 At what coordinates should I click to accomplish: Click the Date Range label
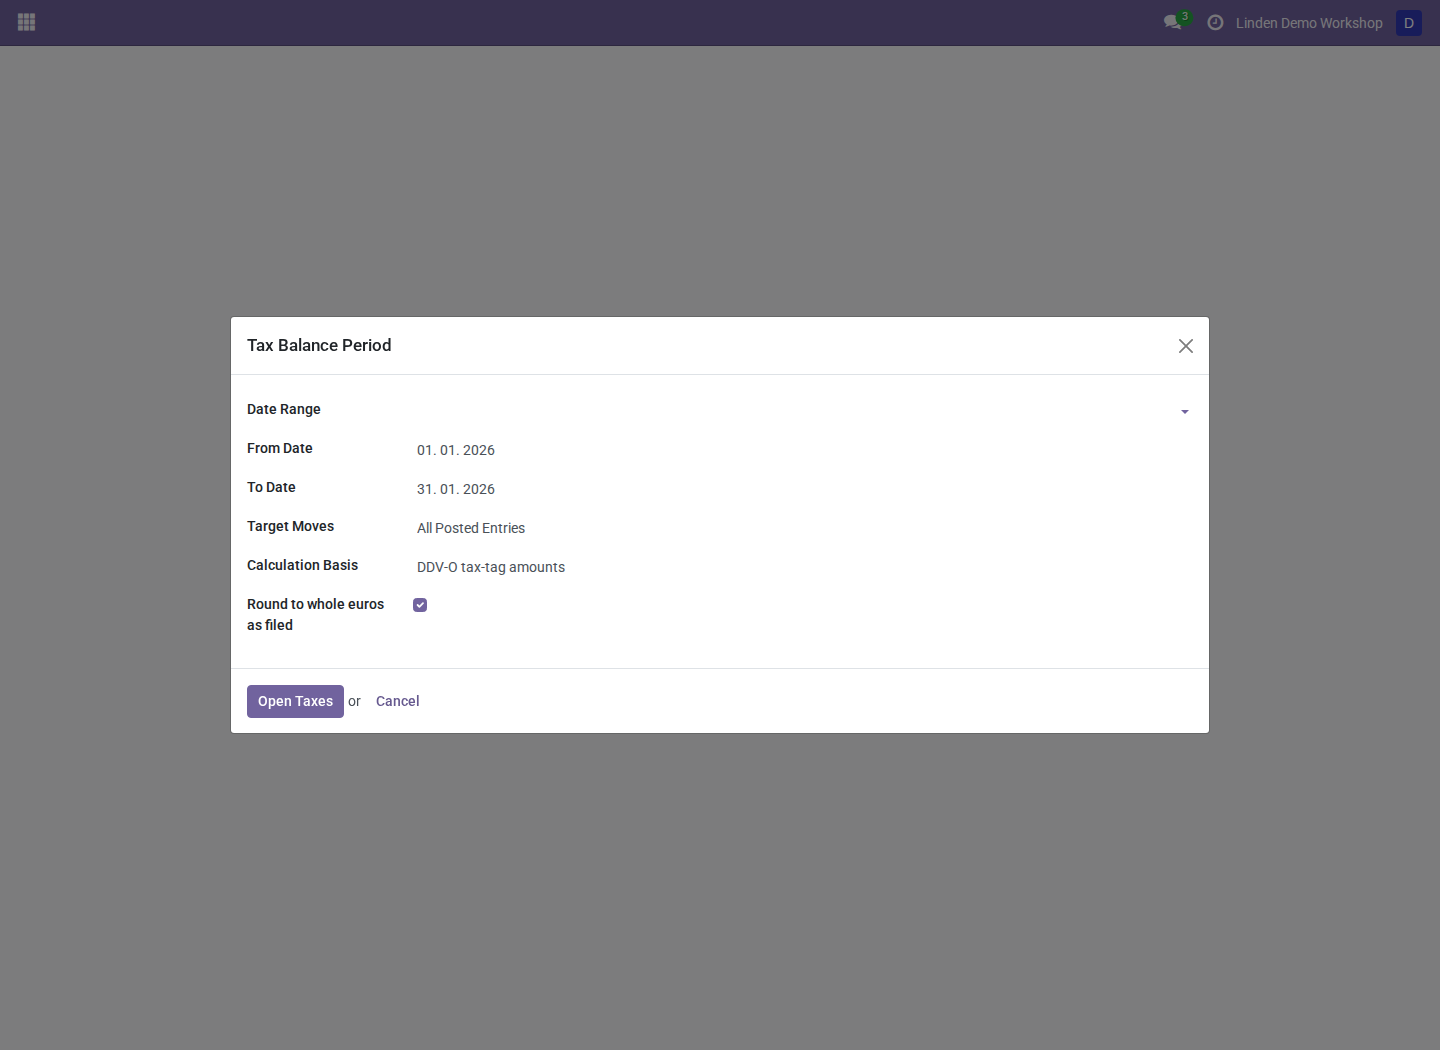coord(284,409)
